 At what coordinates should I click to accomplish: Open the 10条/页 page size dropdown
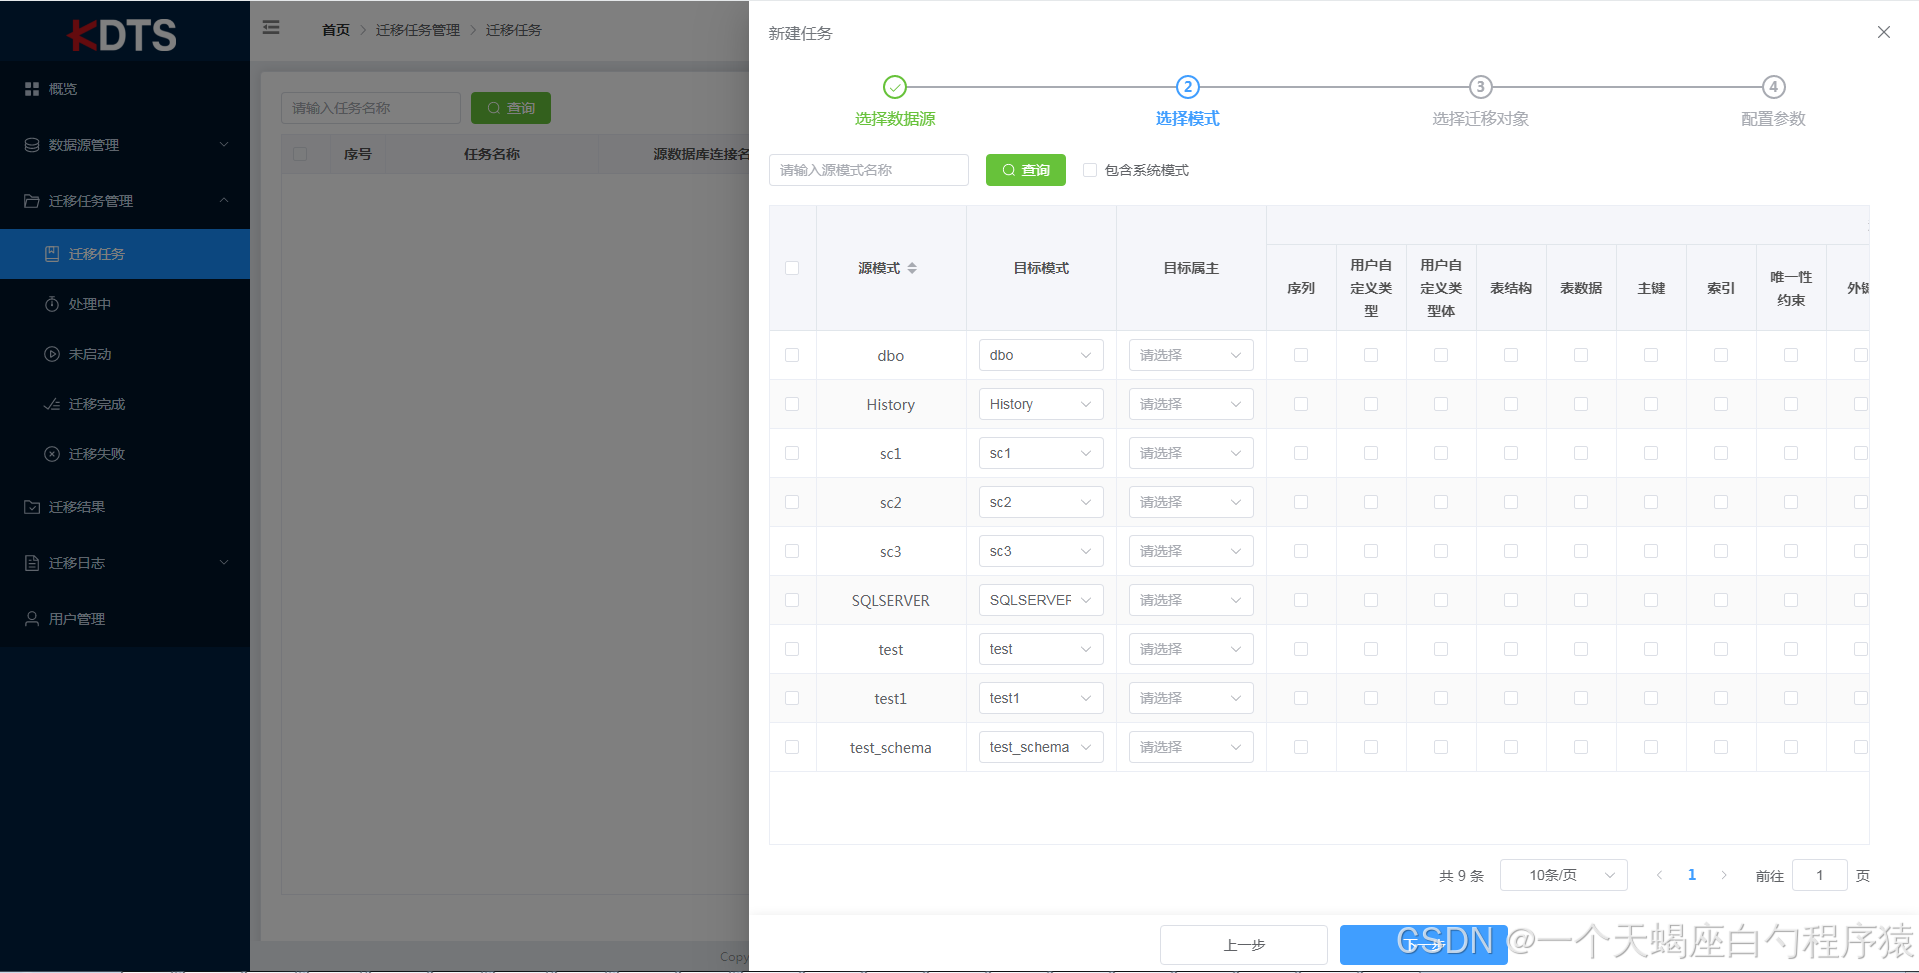click(1564, 875)
